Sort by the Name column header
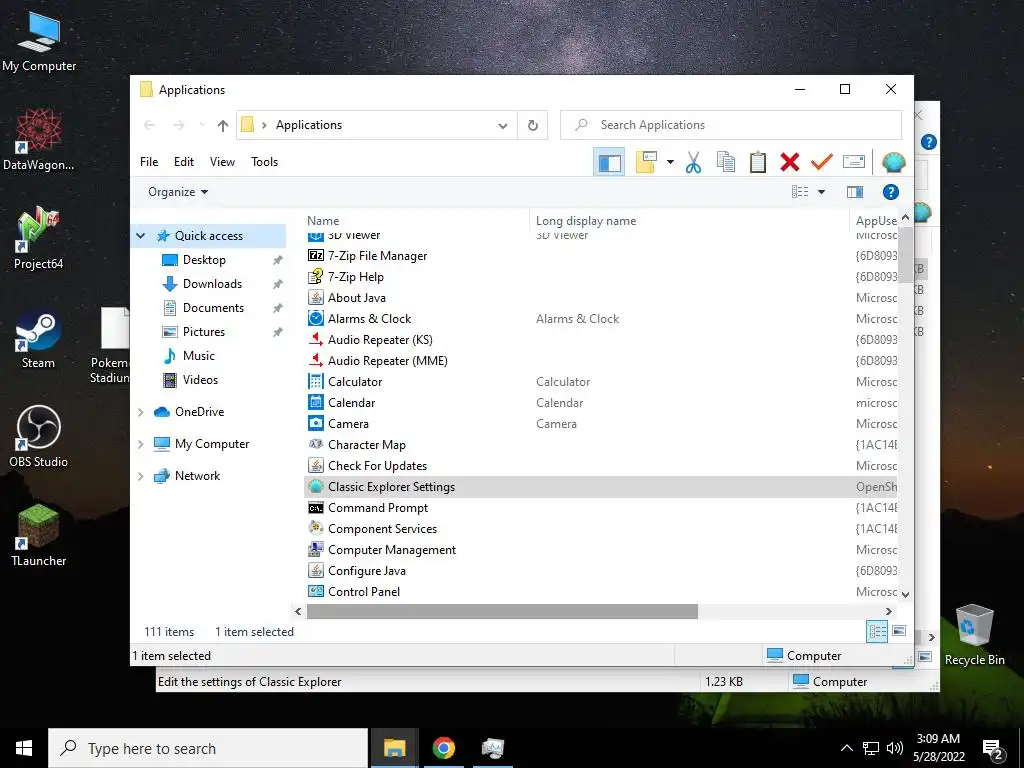The height and width of the screenshot is (768, 1024). pyautogui.click(x=417, y=221)
